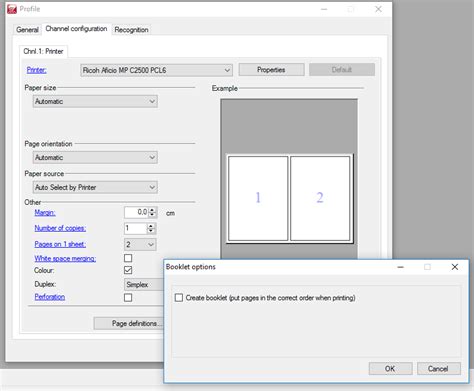Click the White space merging link

(x=65, y=259)
